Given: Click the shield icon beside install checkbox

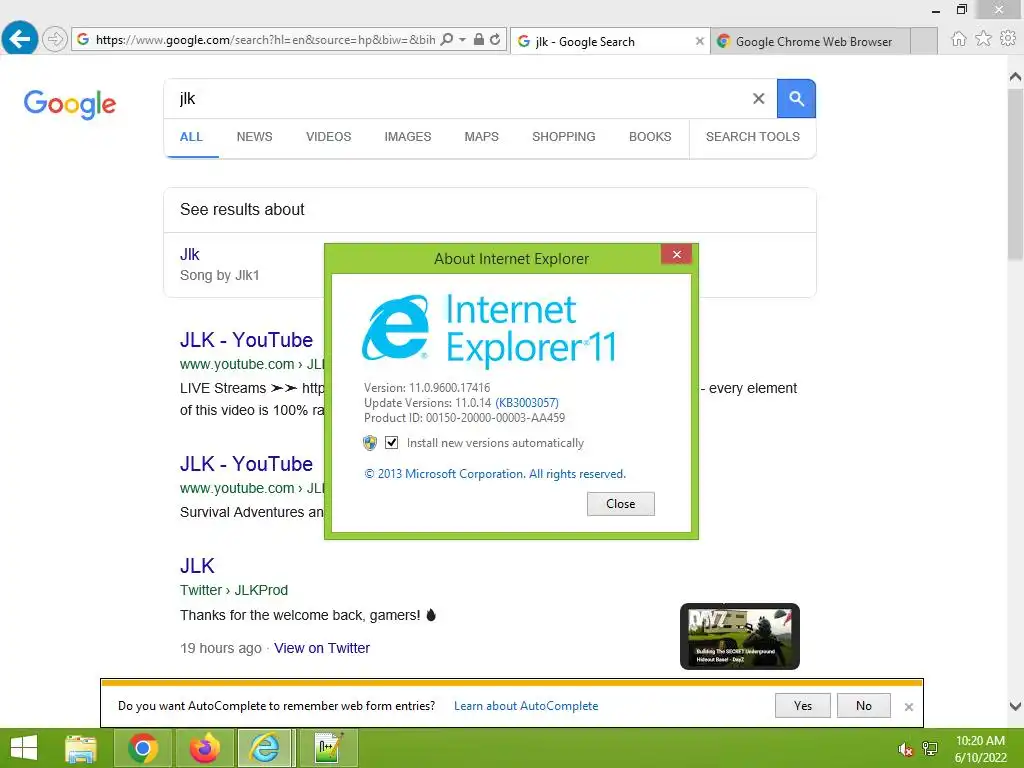Looking at the screenshot, I should tap(370, 443).
